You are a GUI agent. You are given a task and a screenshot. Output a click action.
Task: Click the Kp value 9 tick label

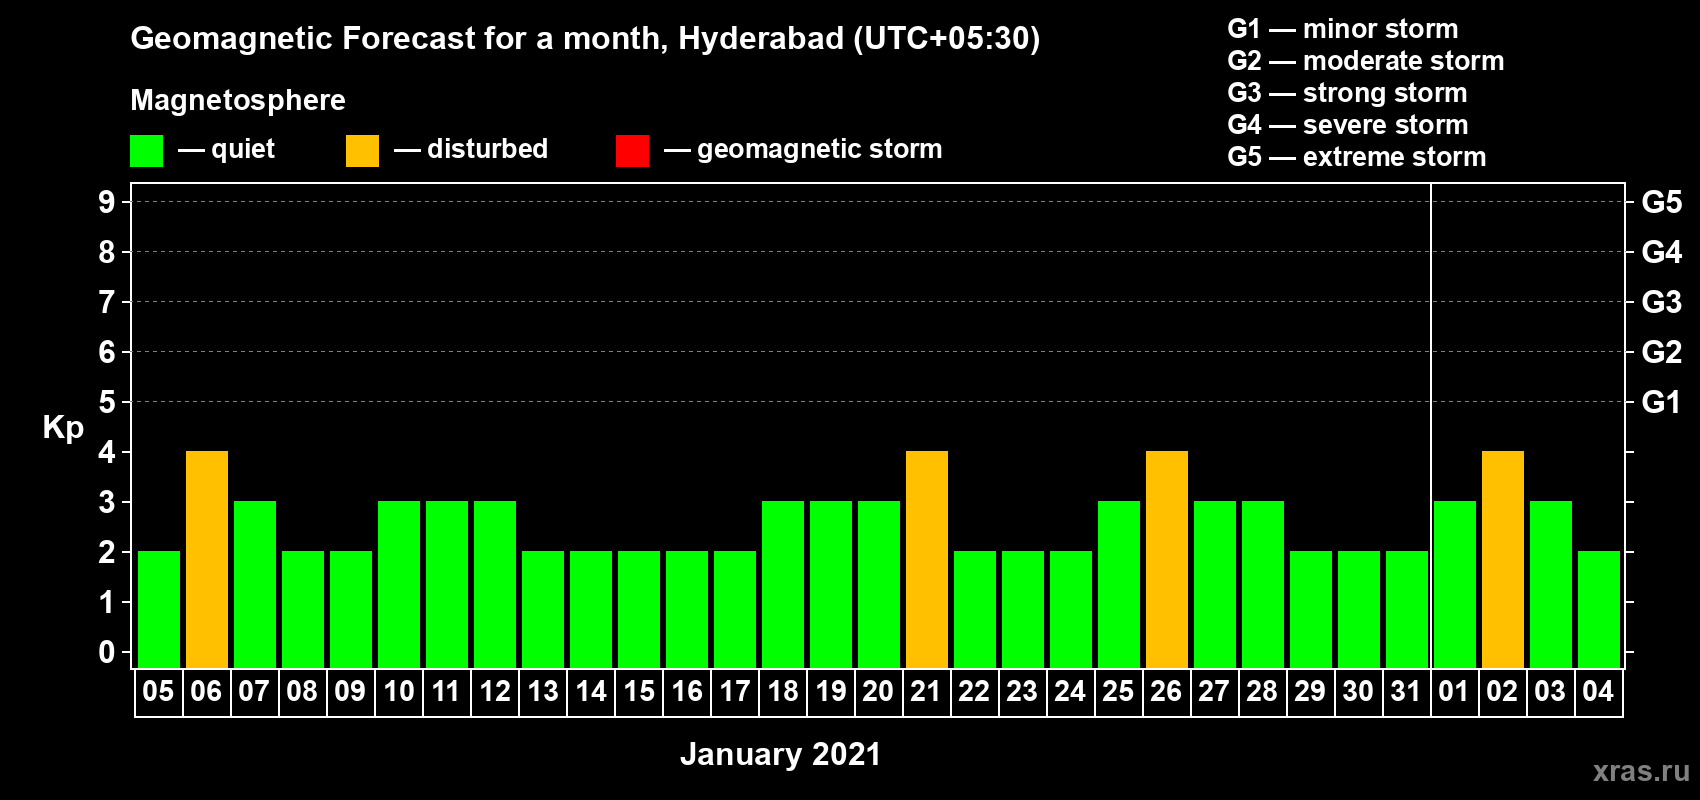tap(106, 202)
